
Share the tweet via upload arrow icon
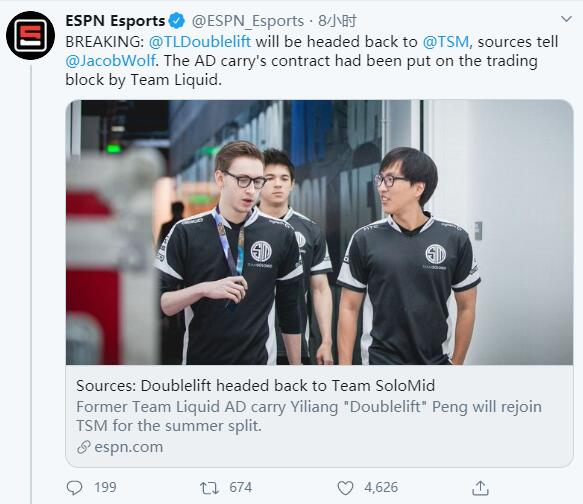[480, 488]
